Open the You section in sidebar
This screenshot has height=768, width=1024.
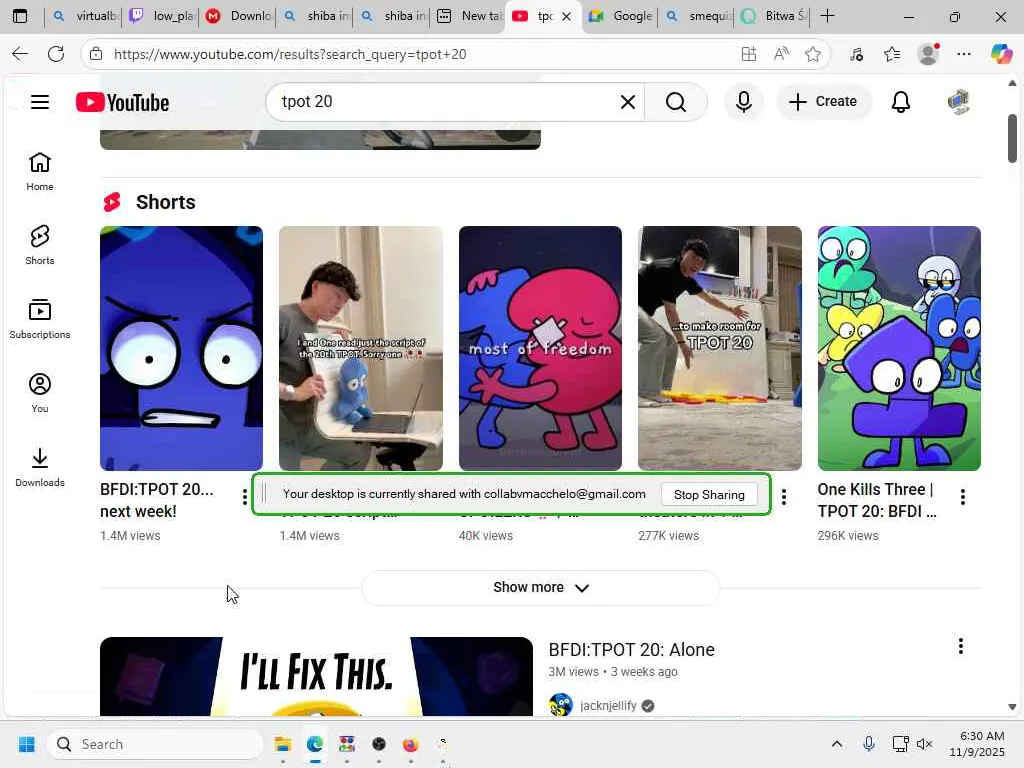(40, 393)
